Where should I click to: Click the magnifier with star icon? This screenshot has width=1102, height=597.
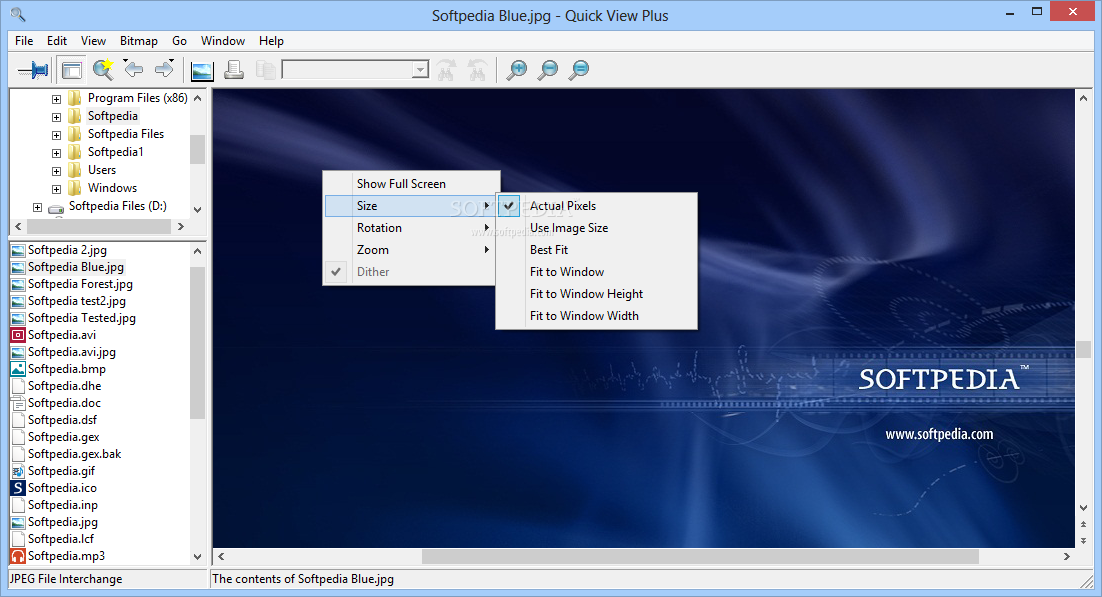[x=103, y=69]
